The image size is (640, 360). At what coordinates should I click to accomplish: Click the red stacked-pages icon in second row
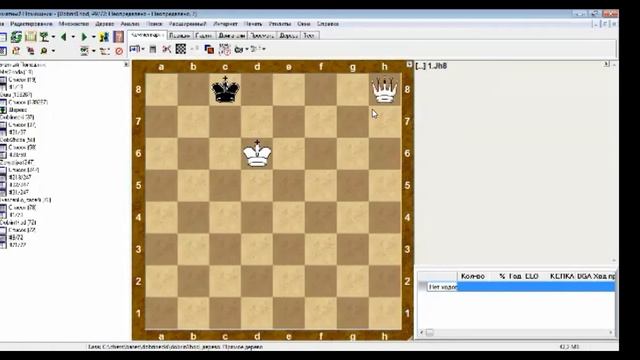30,51
